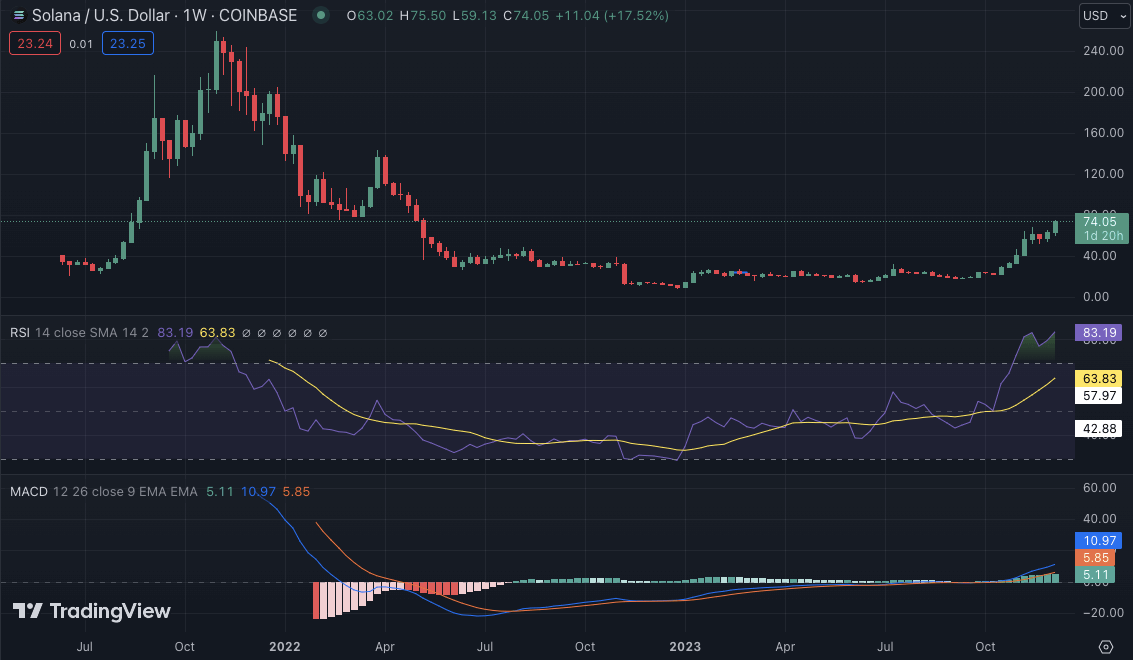The height and width of the screenshot is (660, 1133).
Task: Click the yellow 63.83 RSI SMA axis label
Action: (x=1099, y=378)
